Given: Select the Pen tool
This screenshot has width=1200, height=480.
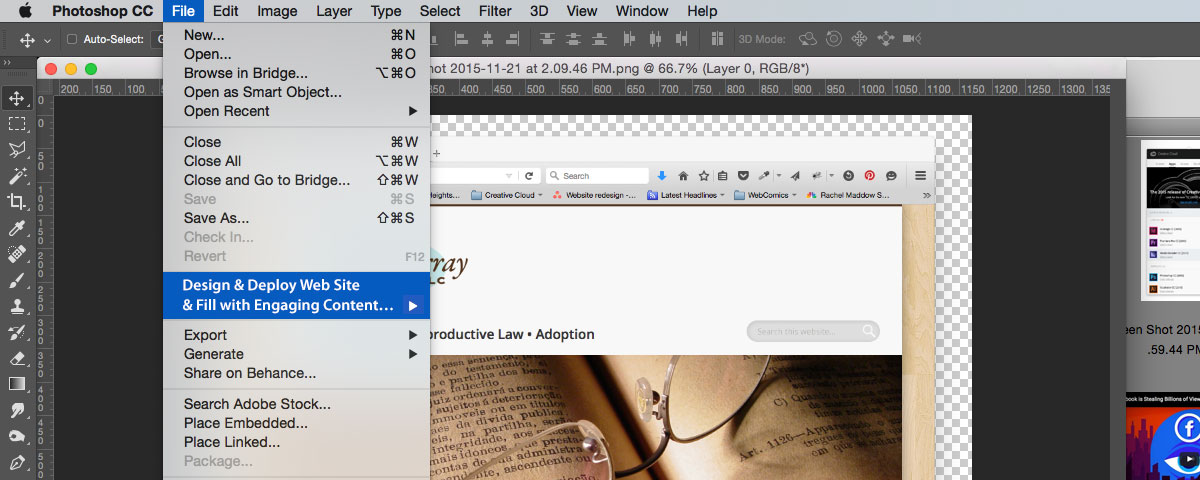Looking at the screenshot, I should pos(17,462).
